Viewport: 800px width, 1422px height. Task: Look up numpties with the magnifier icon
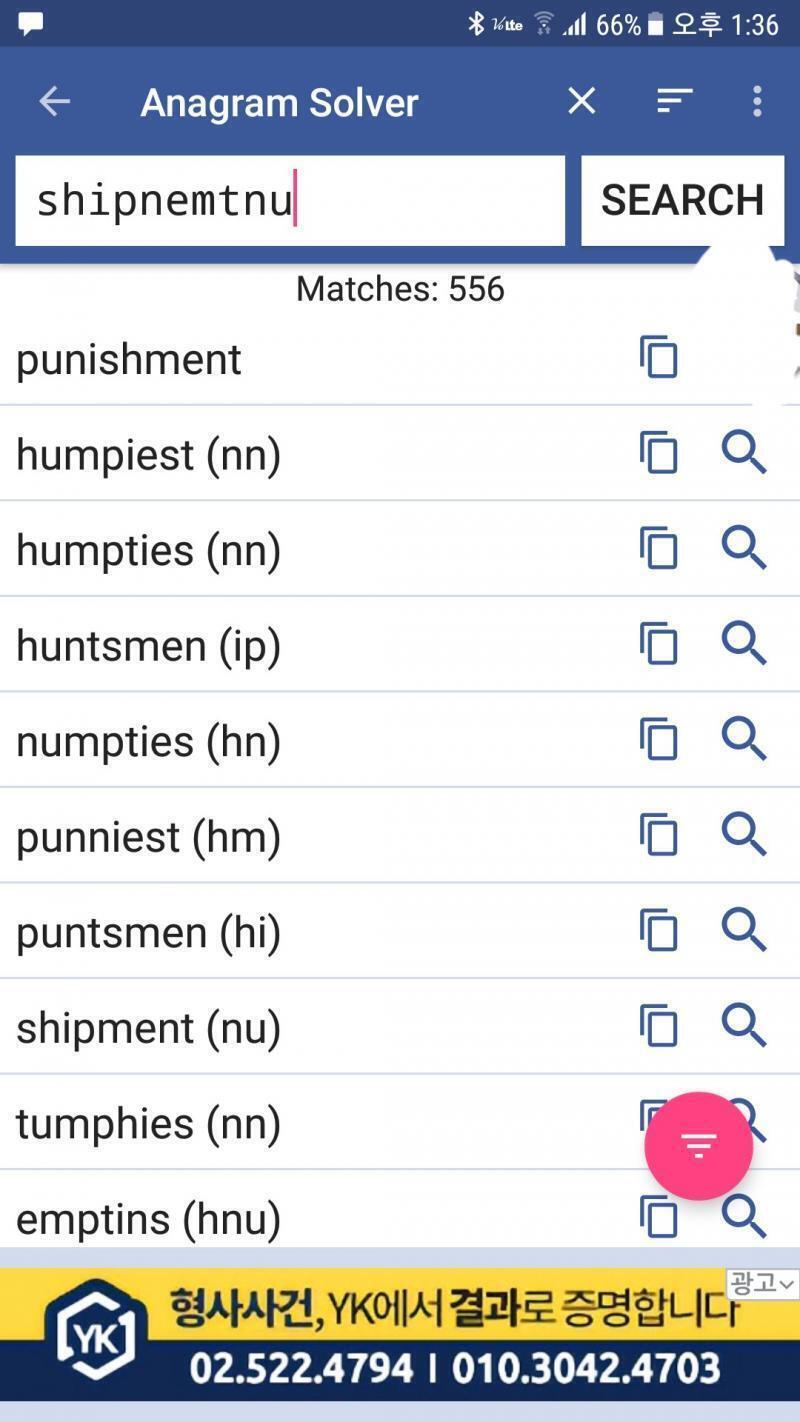(x=744, y=740)
